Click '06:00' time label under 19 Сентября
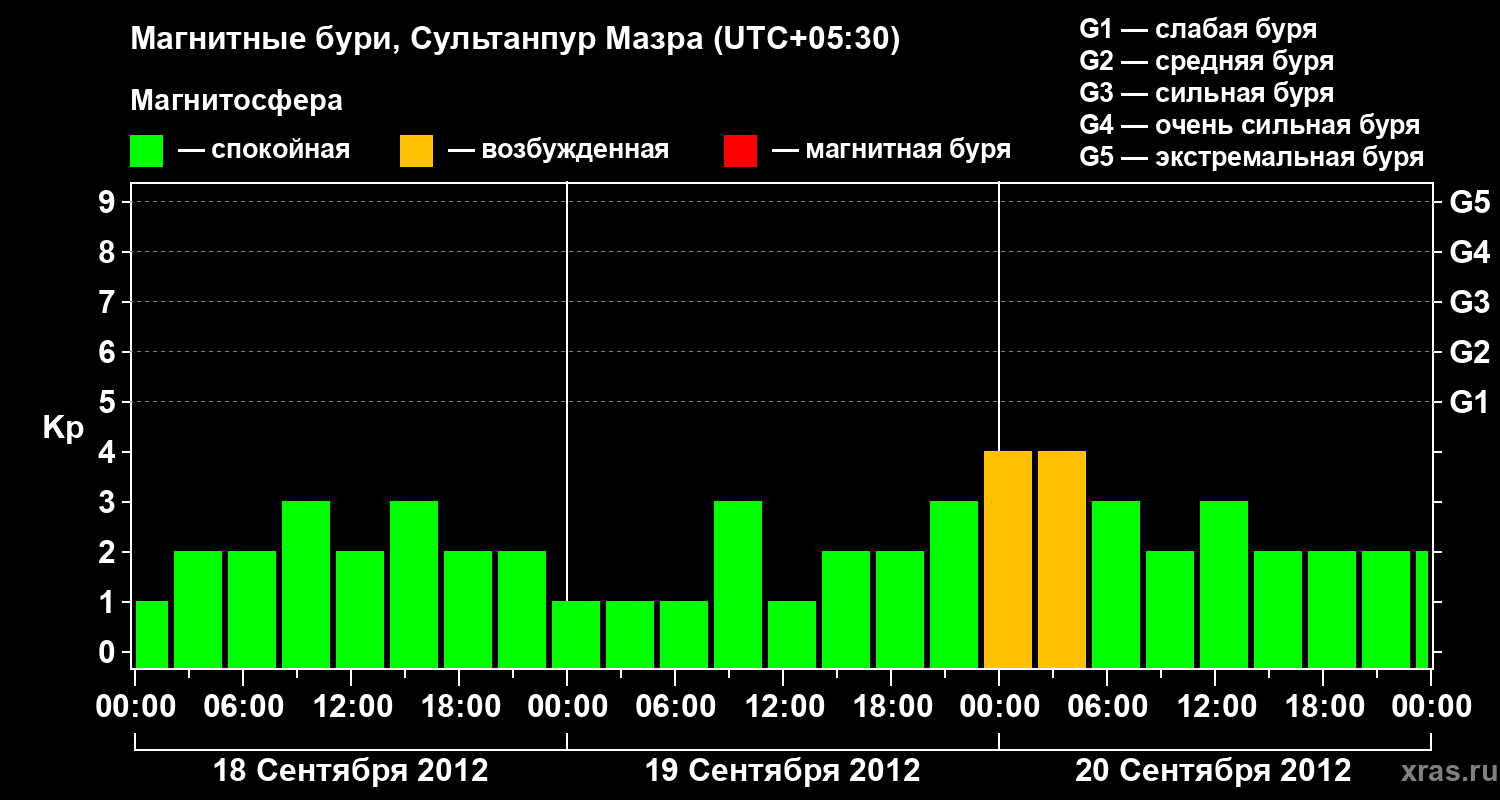 pyautogui.click(x=675, y=707)
